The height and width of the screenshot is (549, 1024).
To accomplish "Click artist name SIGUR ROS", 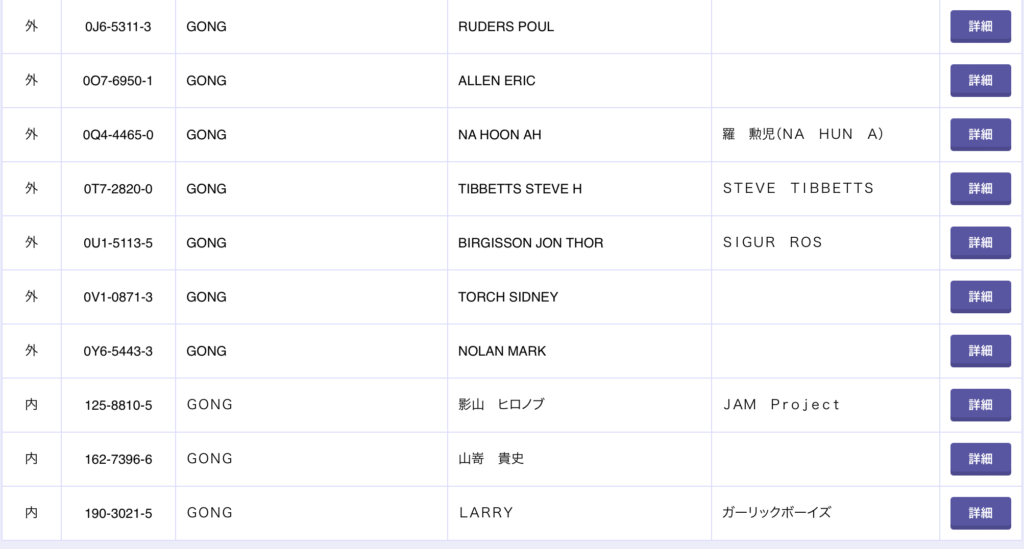I will point(772,243).
